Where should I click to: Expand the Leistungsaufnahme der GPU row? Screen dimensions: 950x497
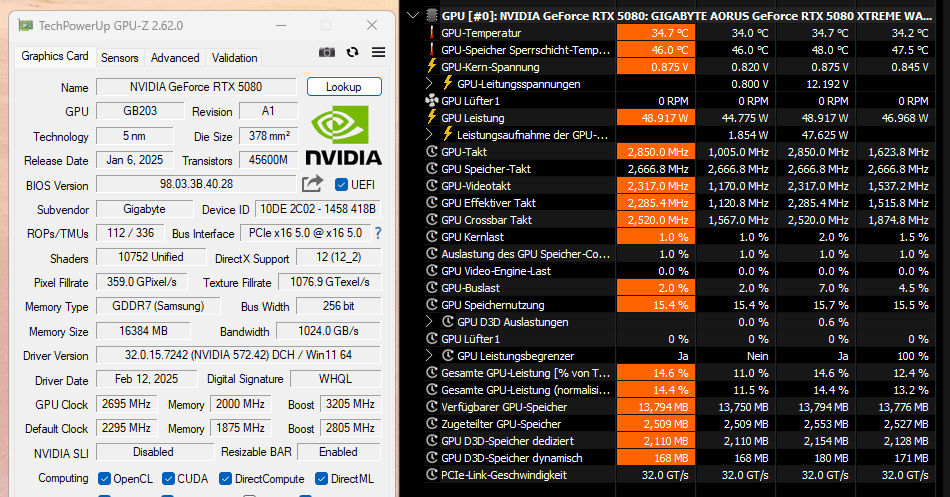click(x=429, y=134)
